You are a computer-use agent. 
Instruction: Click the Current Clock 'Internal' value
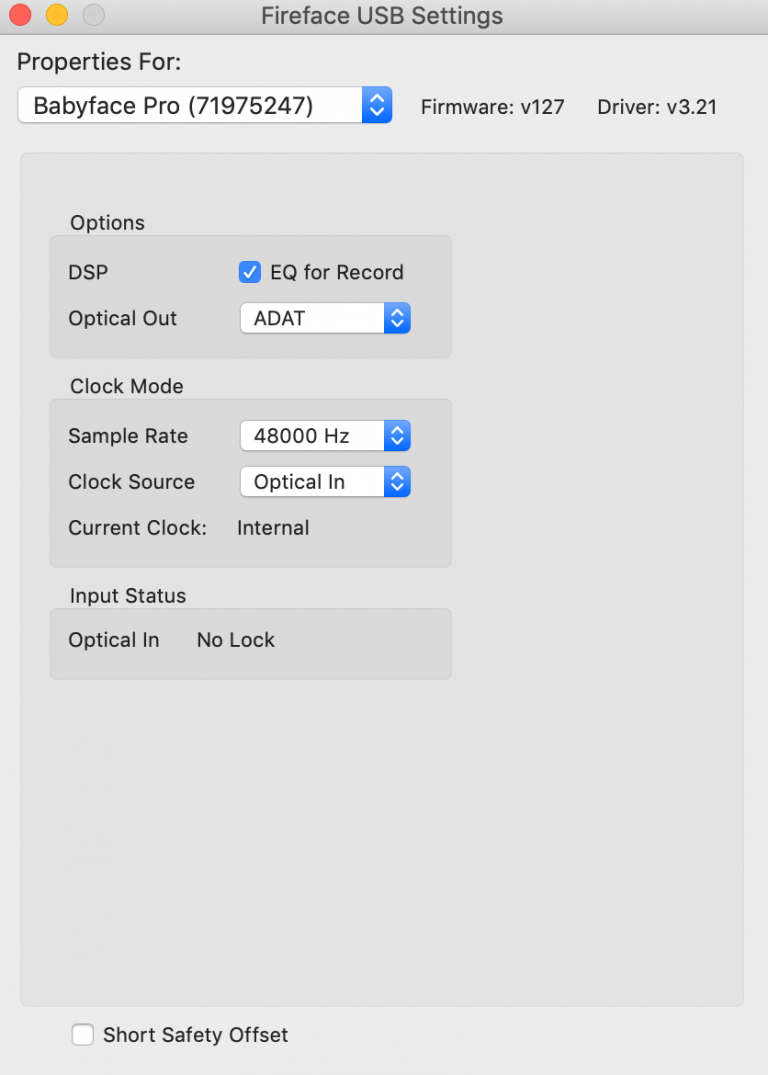(273, 528)
